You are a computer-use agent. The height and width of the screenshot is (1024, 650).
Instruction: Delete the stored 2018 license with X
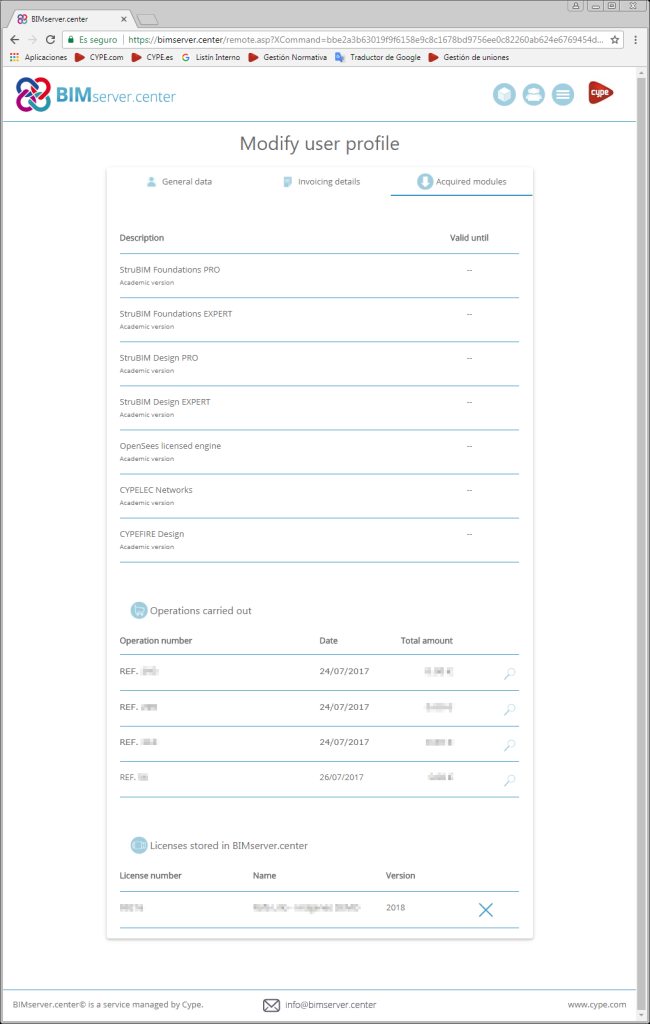[x=485, y=910]
